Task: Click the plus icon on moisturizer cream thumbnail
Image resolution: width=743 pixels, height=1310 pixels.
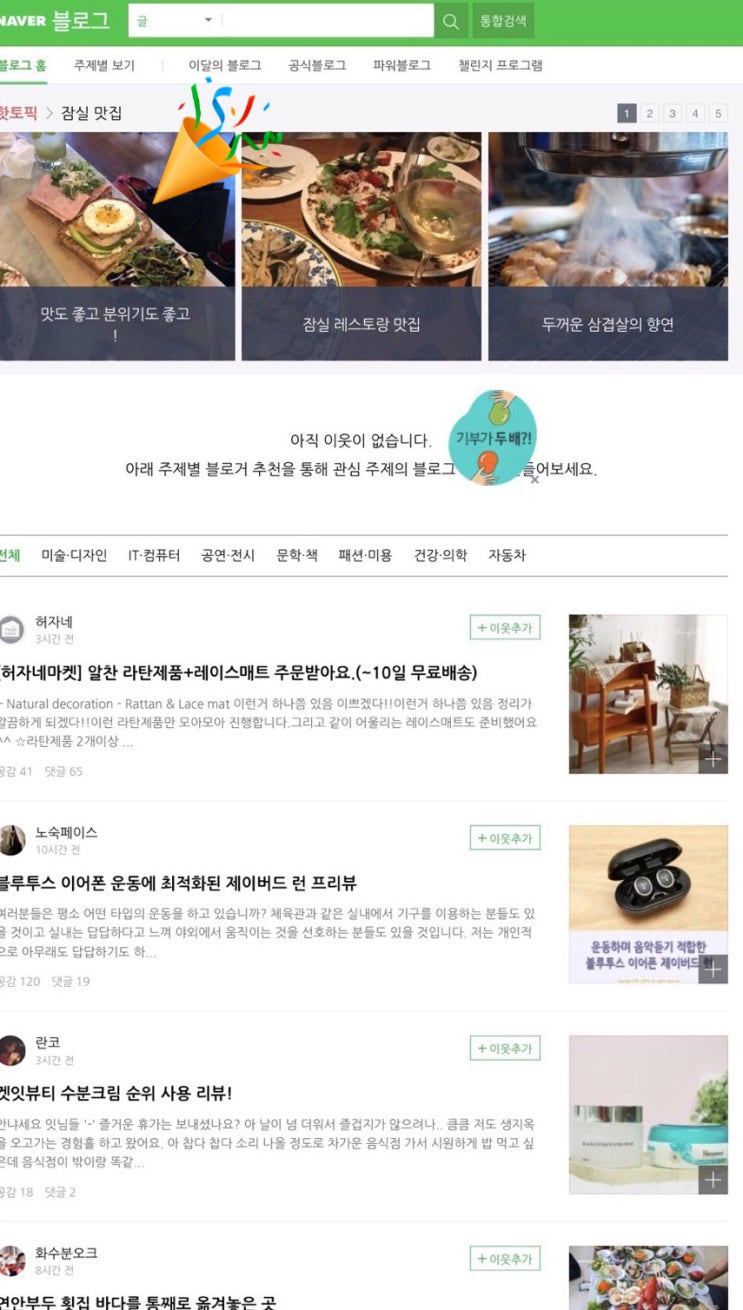Action: click(713, 1180)
